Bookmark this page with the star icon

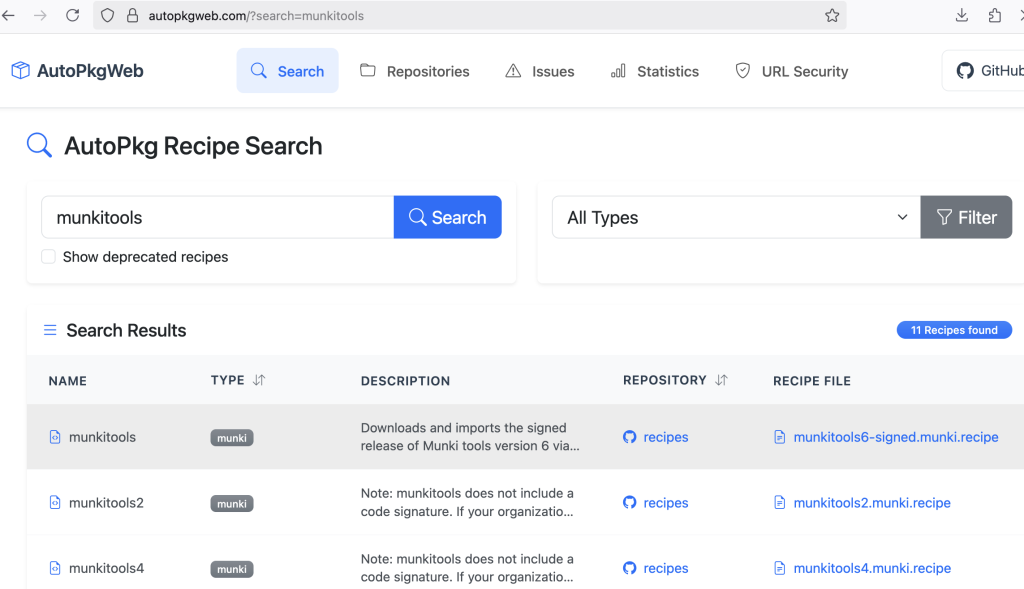[831, 15]
